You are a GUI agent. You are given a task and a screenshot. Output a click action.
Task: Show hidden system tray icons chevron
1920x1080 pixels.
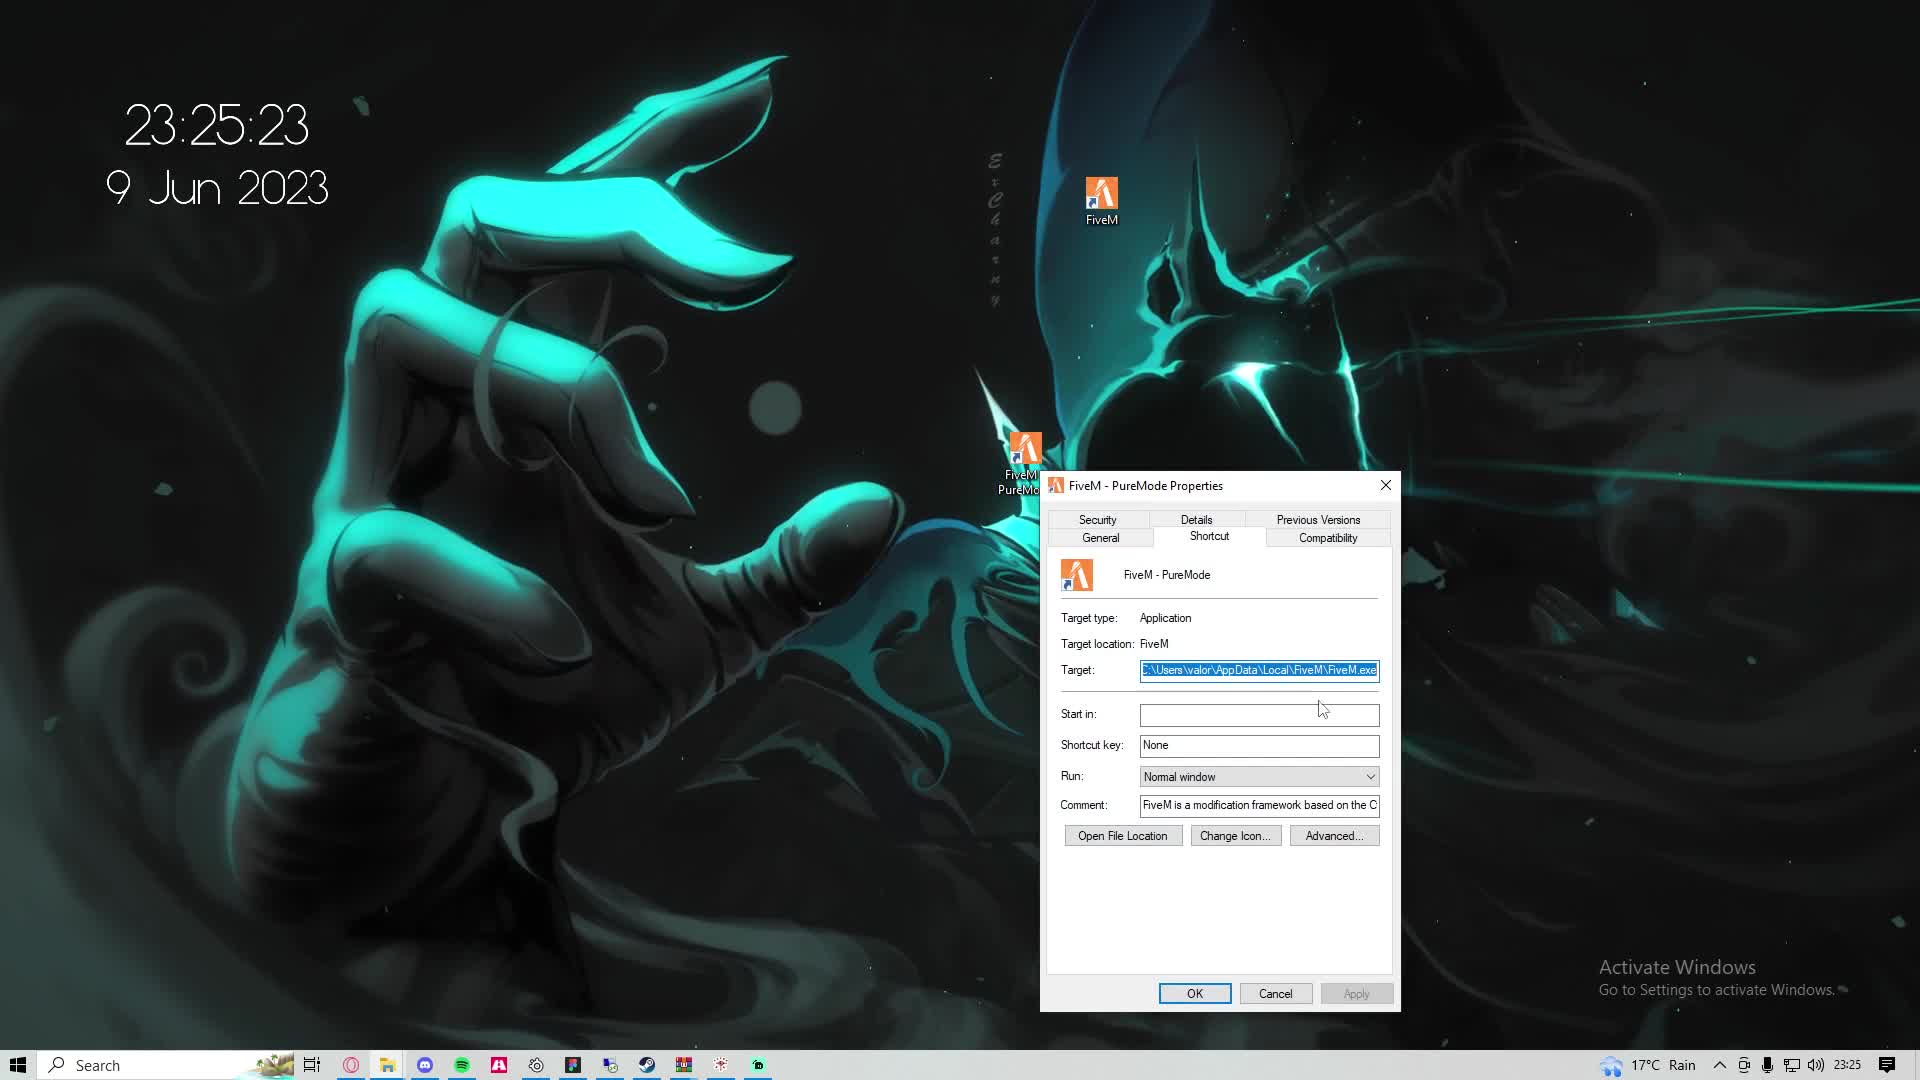1719,1065
